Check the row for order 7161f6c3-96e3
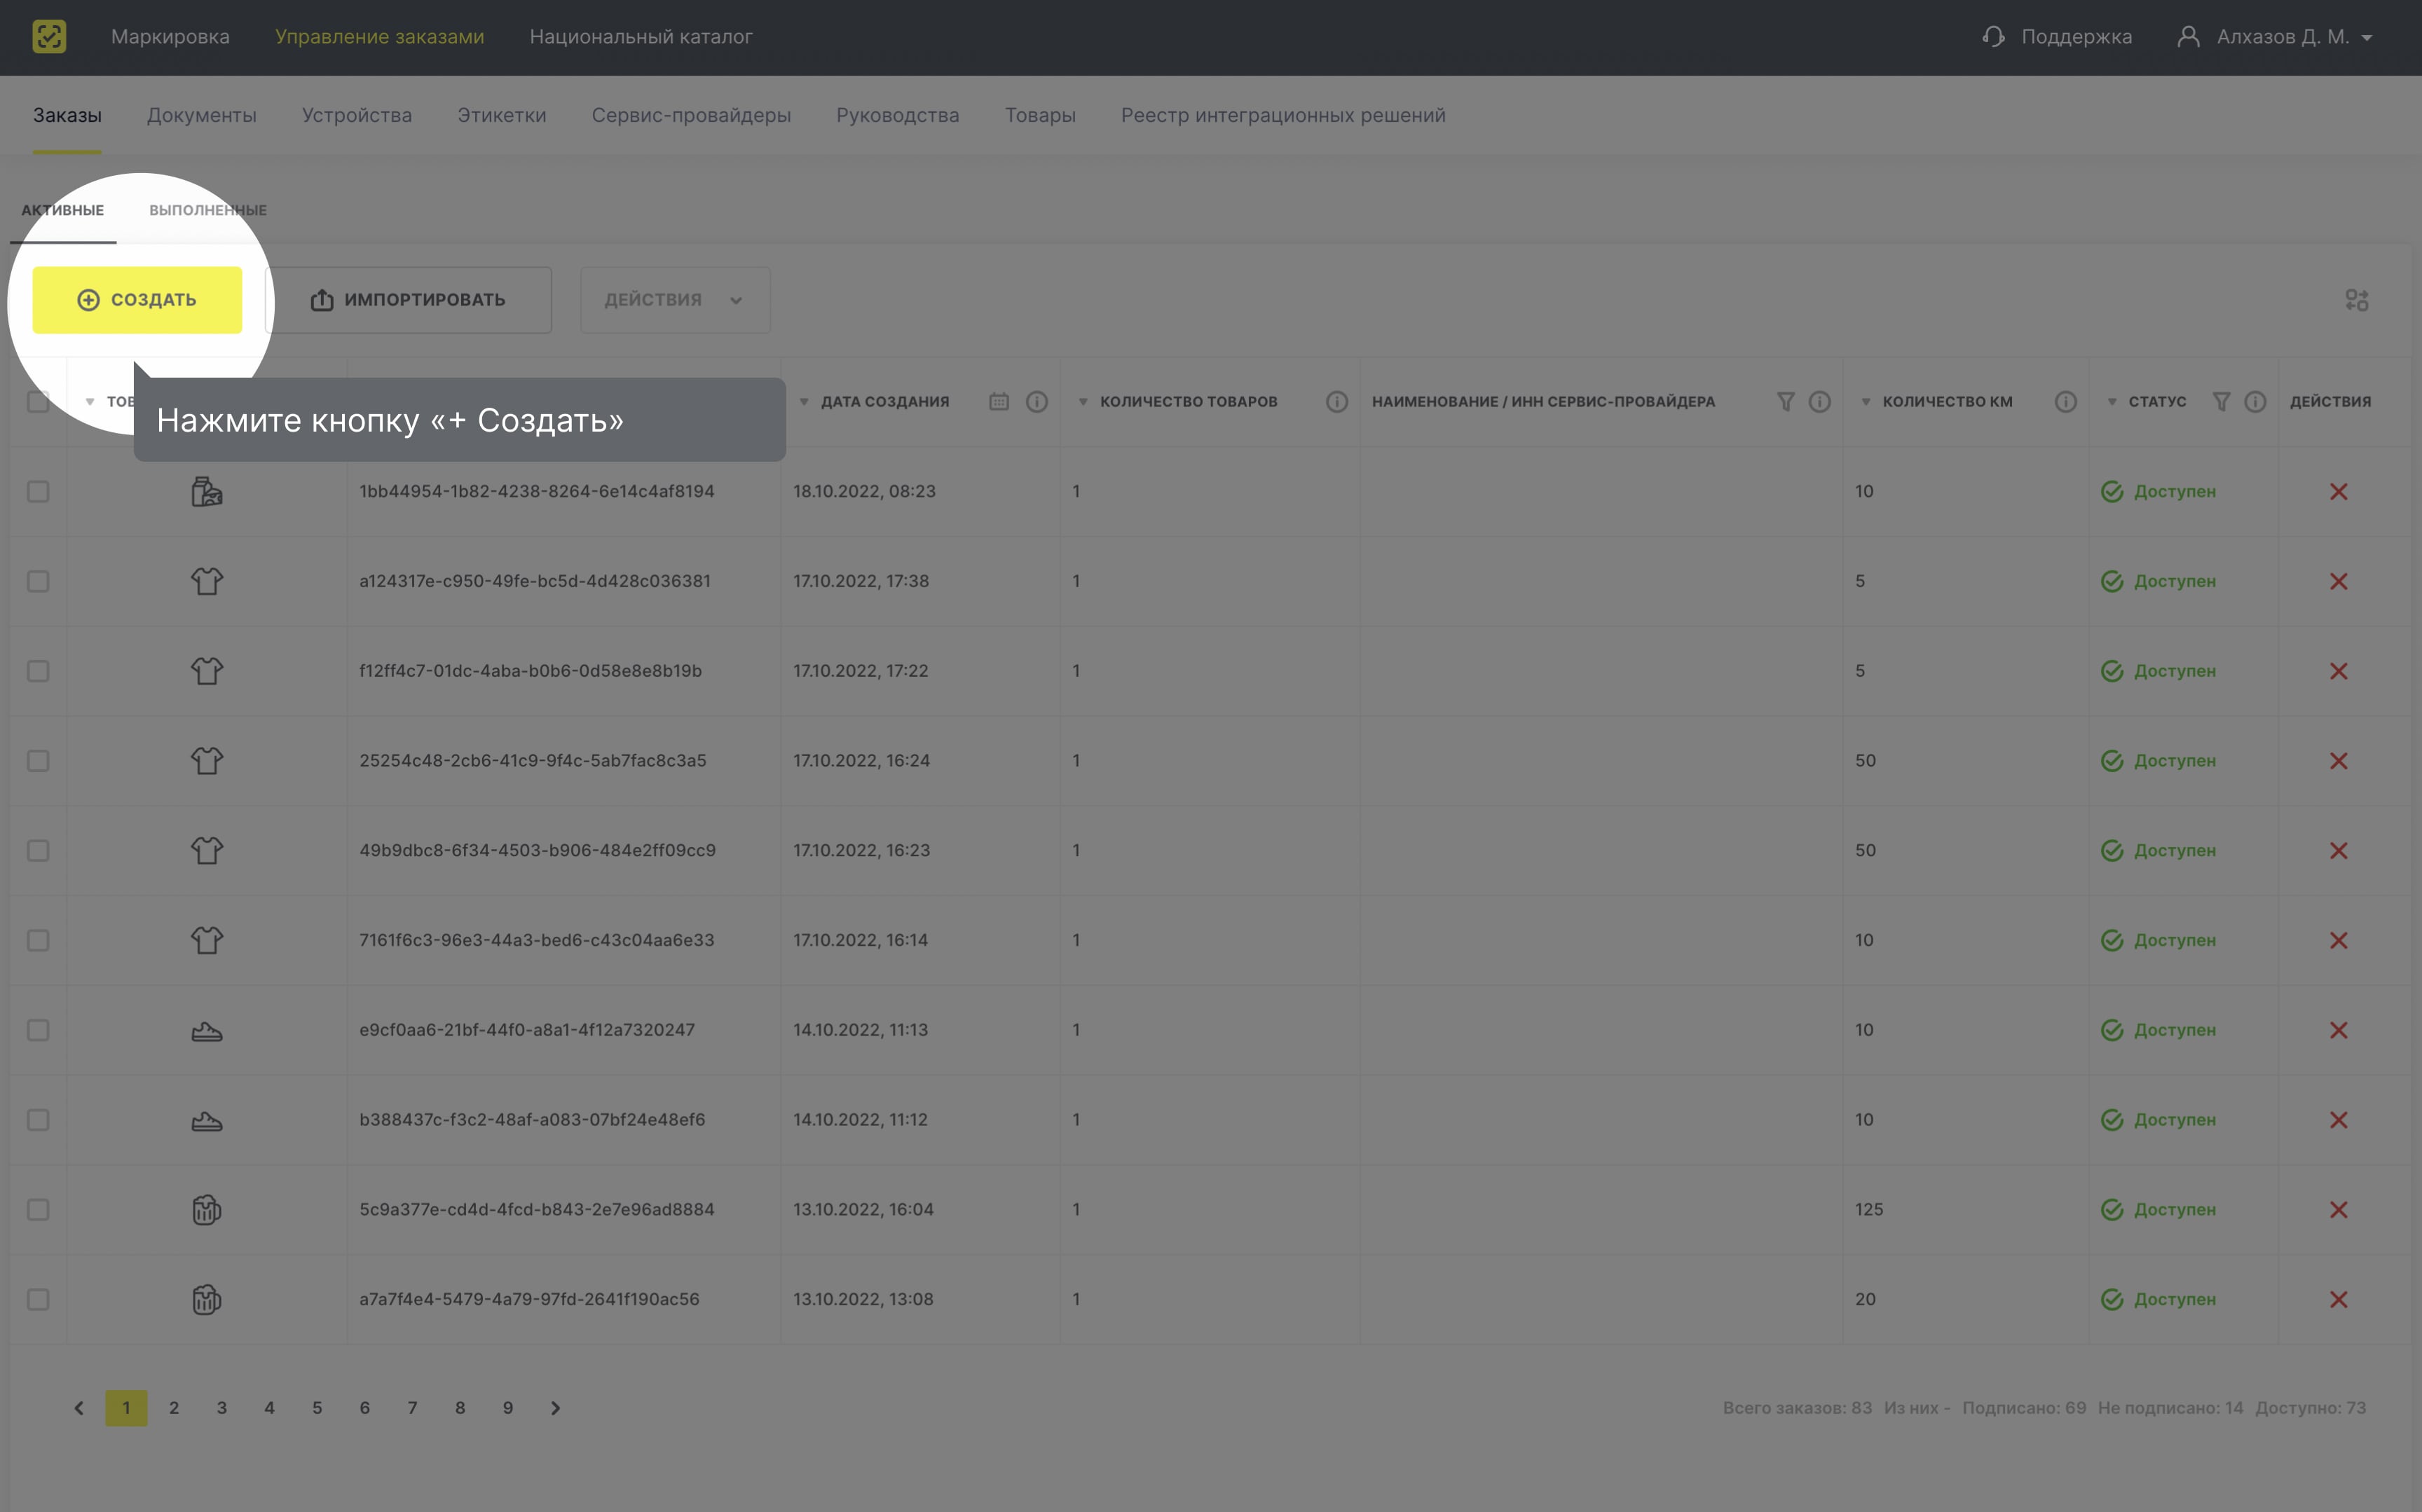Screen dimensions: 2422x1512 pyautogui.click(x=38, y=941)
